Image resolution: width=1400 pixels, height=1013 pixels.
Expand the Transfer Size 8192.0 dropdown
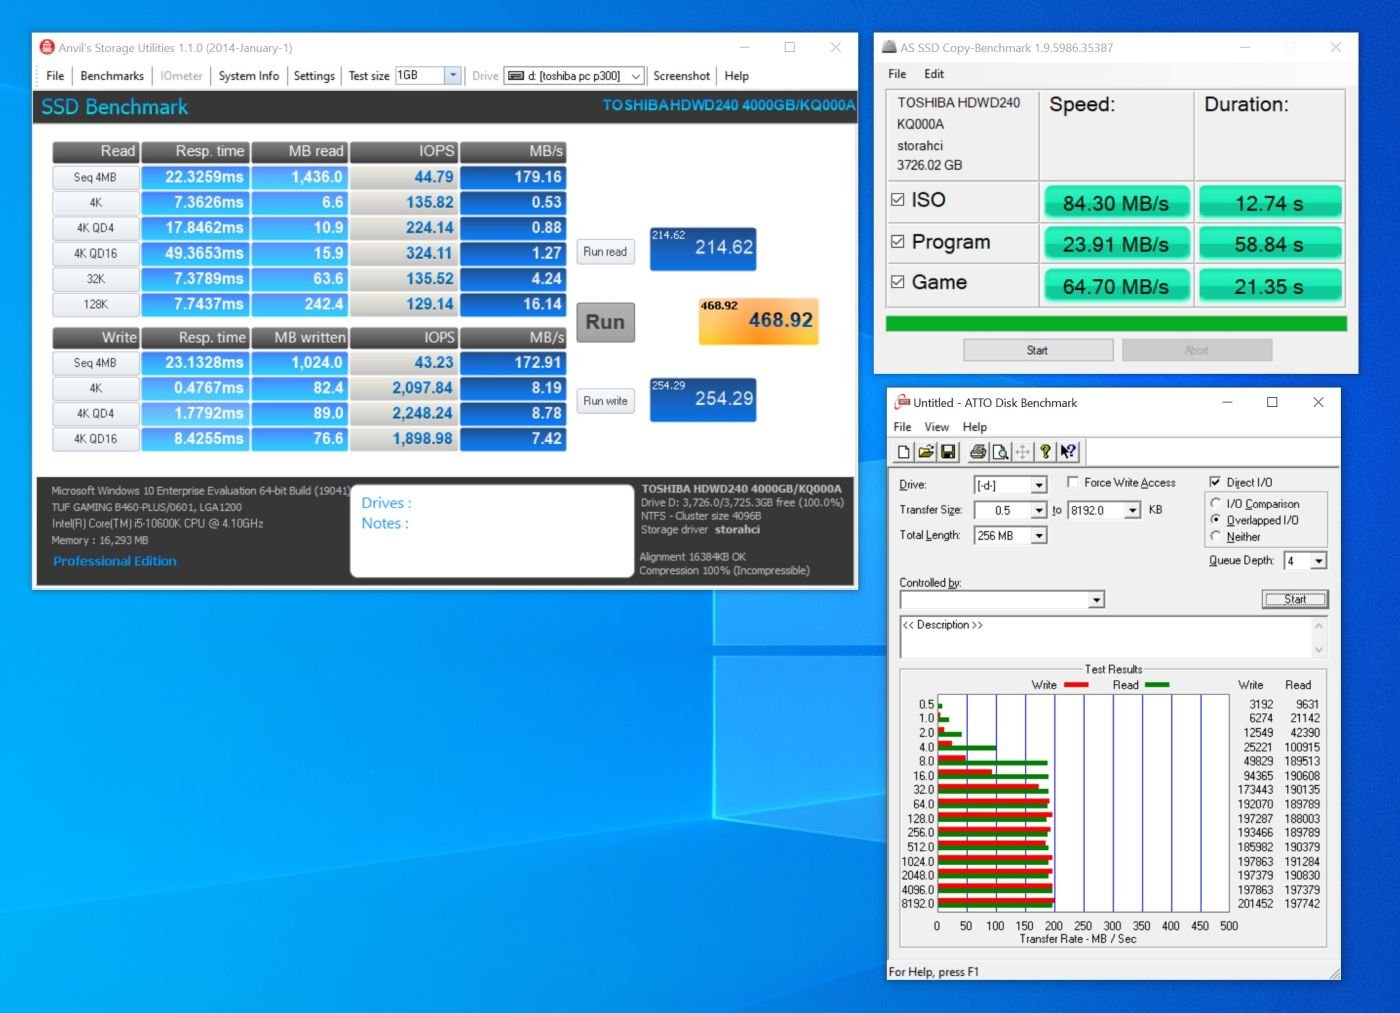[x=1133, y=511]
